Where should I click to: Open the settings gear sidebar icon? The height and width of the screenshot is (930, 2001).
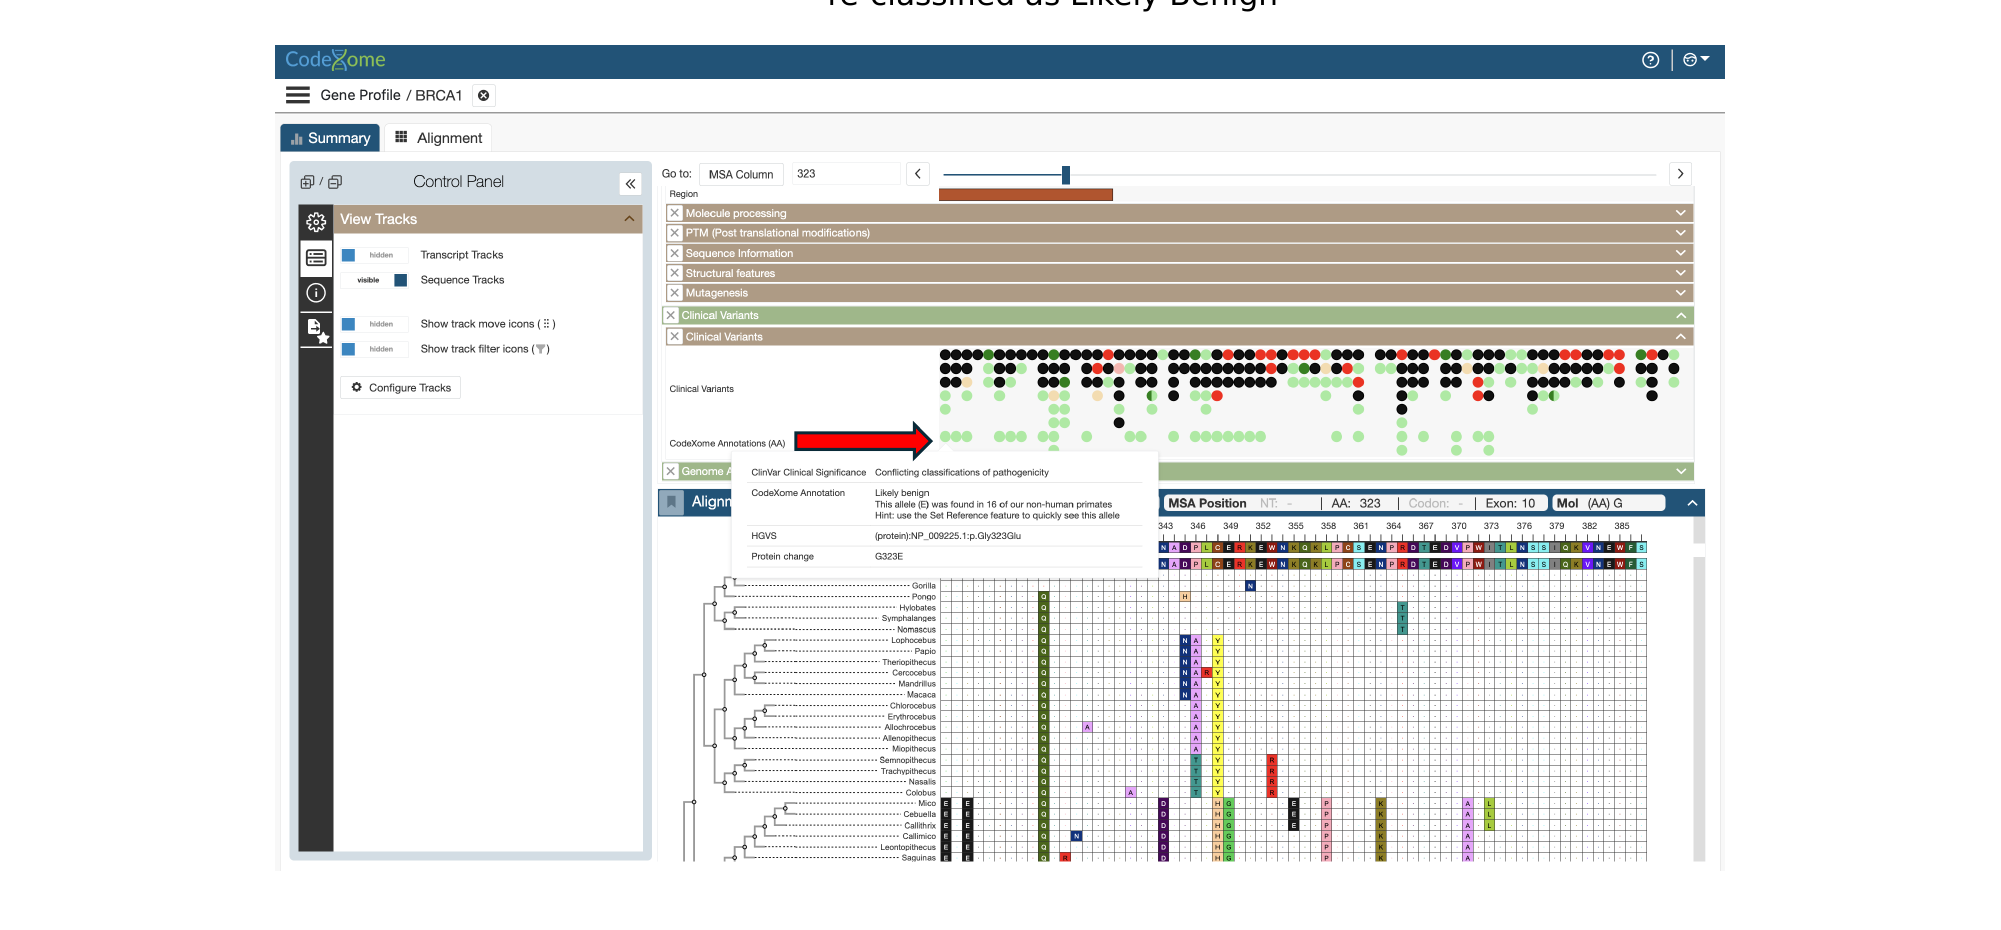316,222
